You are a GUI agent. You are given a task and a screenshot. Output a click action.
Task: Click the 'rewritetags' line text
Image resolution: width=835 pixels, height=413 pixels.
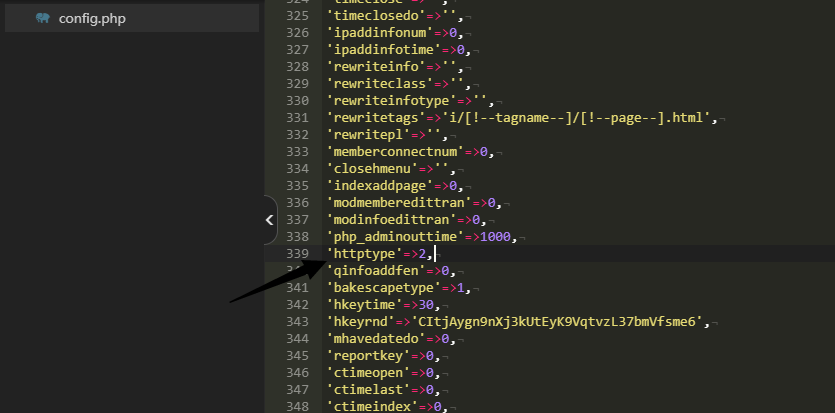click(x=523, y=118)
